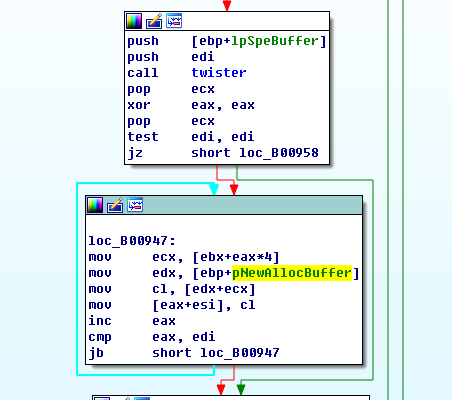Click the cyan loop-back arrowhead
Viewport: 452px width, 400px height.
pos(214,189)
